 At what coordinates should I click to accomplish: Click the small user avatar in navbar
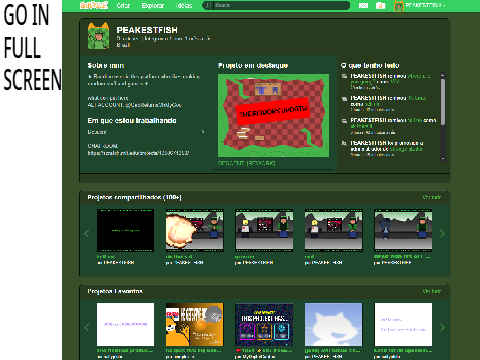coord(399,6)
